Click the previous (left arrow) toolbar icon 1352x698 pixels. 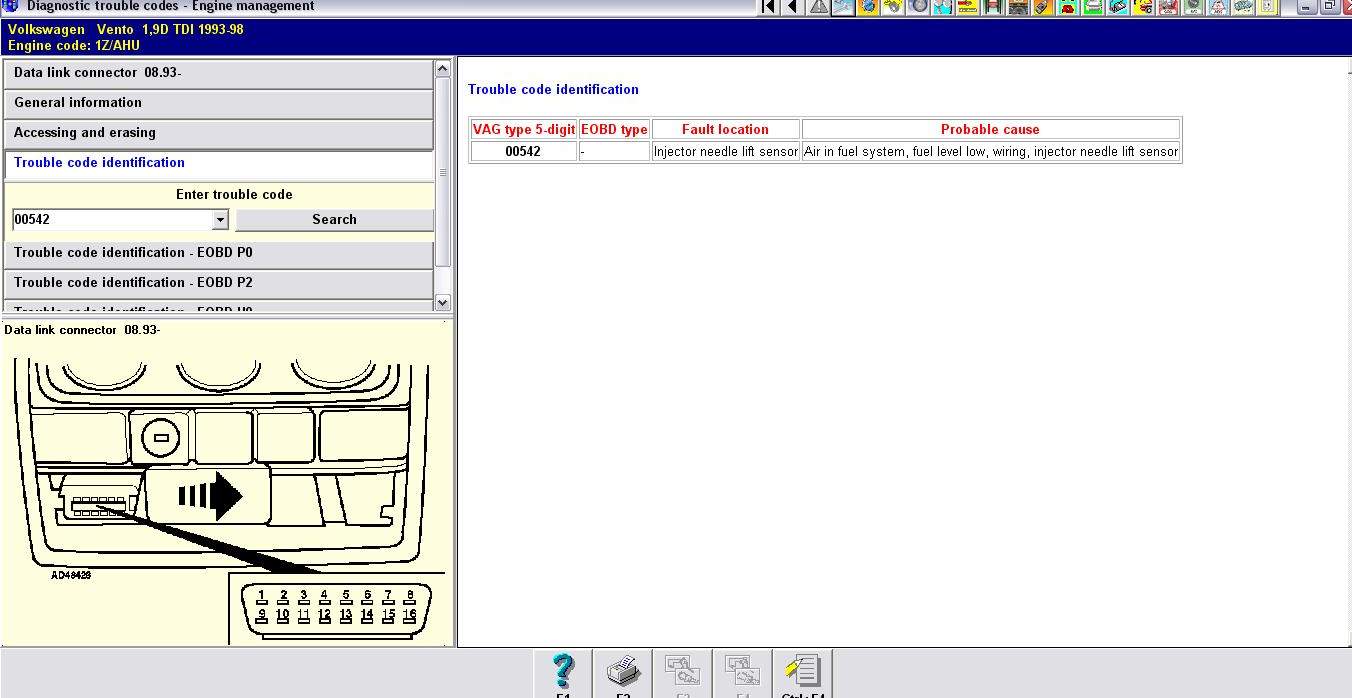pyautogui.click(x=793, y=7)
